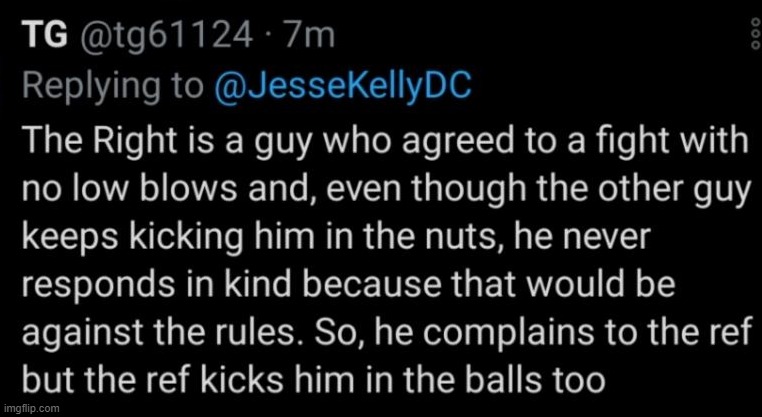Click the 7m tweet timestamp
Screen dimensions: 762x417
(311, 38)
